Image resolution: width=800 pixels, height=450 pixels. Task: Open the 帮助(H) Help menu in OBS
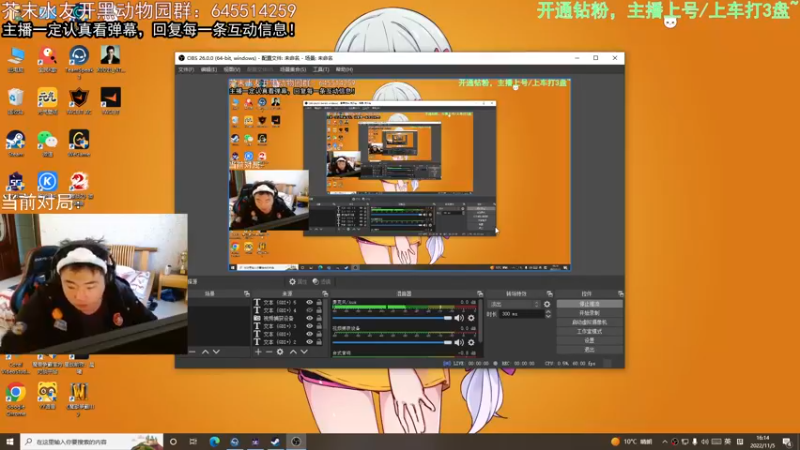[344, 69]
